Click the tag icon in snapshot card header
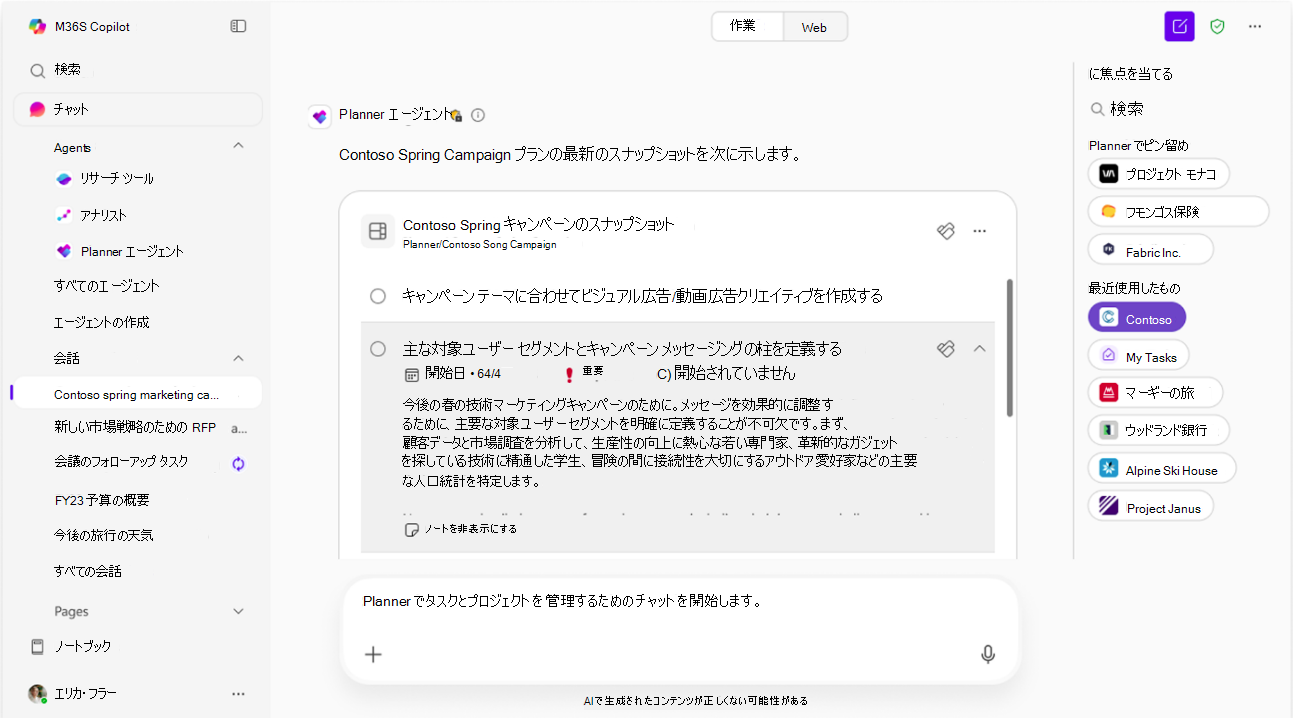Image resolution: width=1293 pixels, height=718 pixels. click(x=945, y=231)
